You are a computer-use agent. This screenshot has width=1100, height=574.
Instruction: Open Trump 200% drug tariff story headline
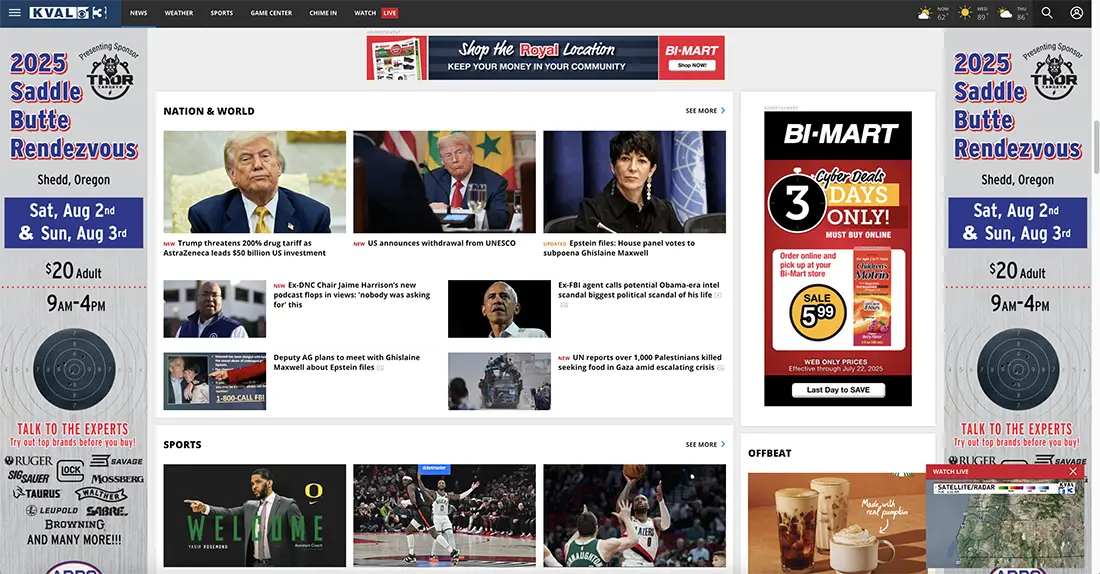pos(245,248)
